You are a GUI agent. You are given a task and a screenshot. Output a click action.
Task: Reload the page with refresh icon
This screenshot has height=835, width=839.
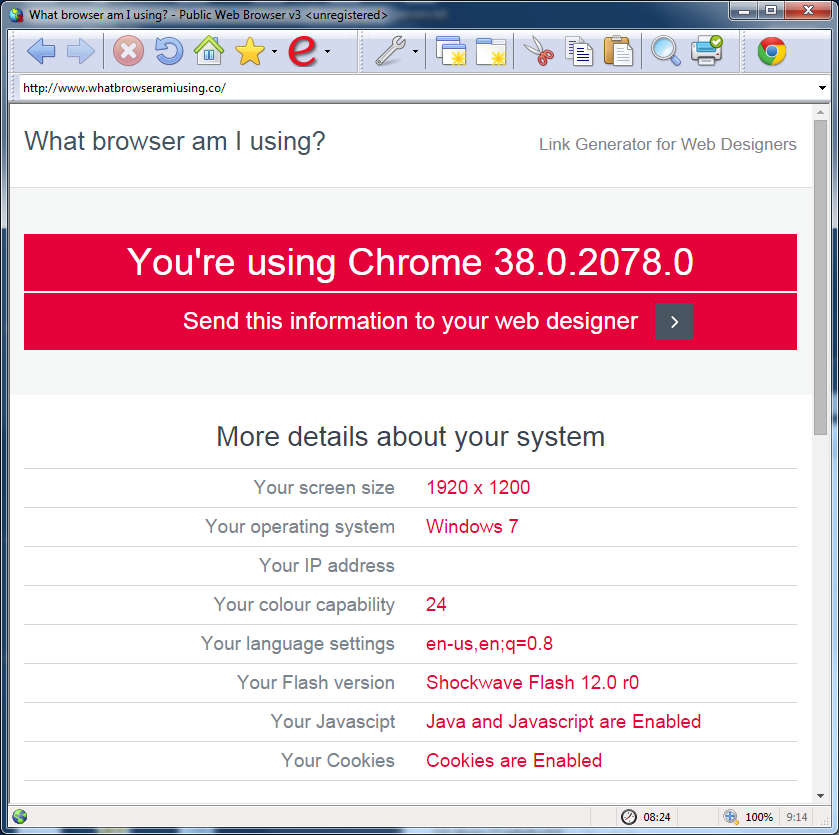click(169, 51)
